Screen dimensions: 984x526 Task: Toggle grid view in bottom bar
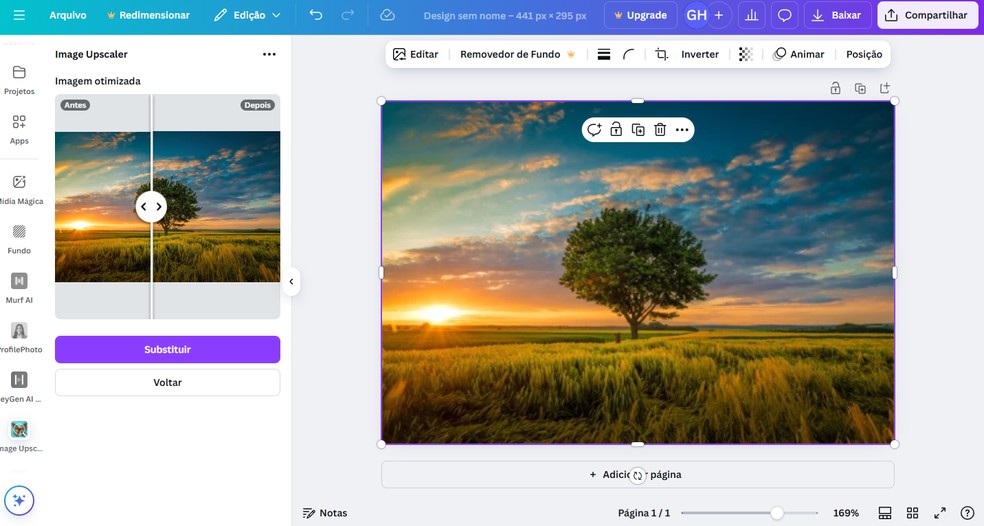coord(912,513)
